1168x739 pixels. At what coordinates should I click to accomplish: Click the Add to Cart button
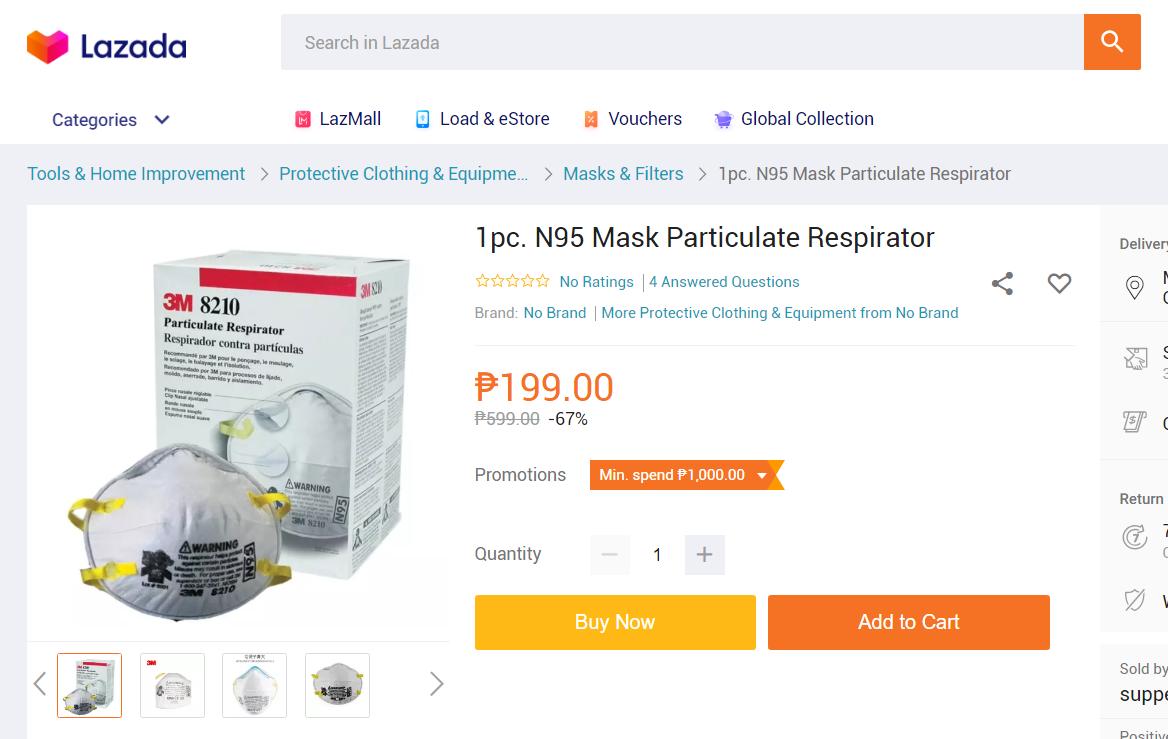coord(909,622)
